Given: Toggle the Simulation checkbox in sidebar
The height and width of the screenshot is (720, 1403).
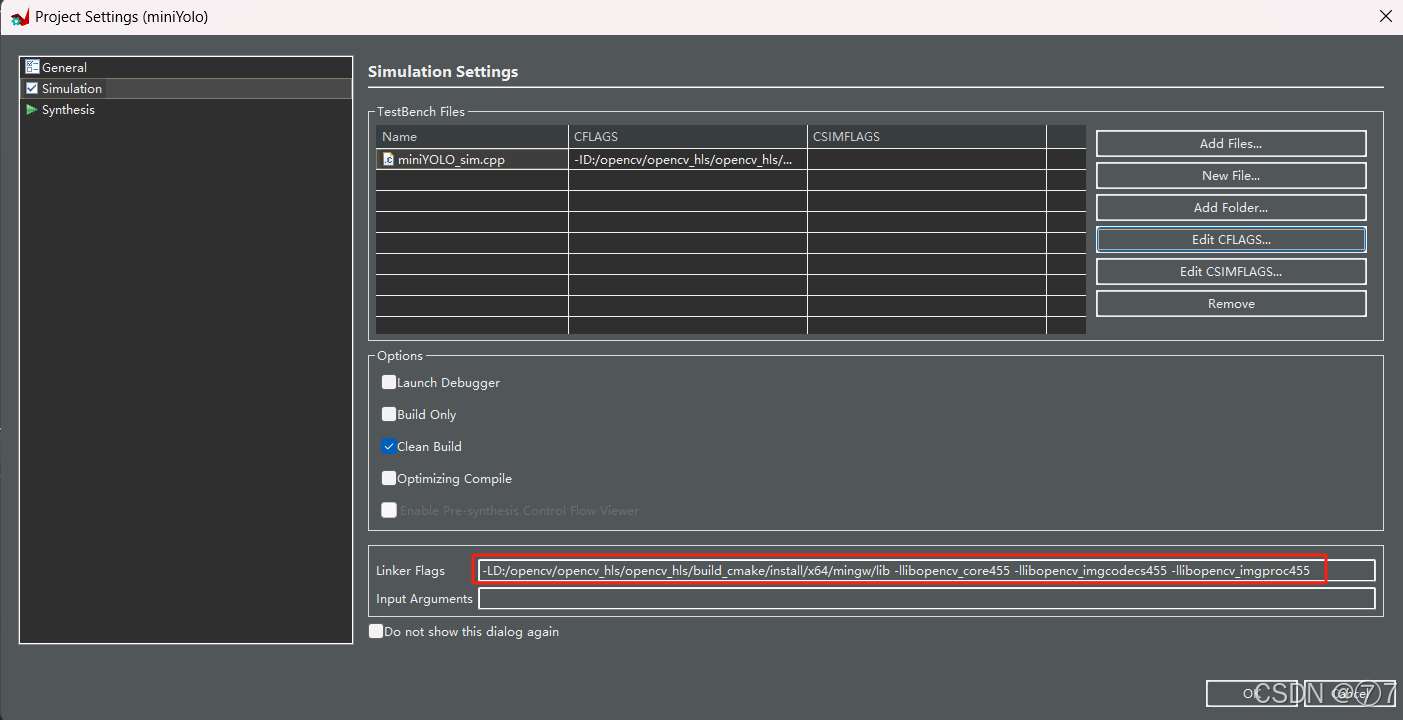Looking at the screenshot, I should click(x=30, y=88).
